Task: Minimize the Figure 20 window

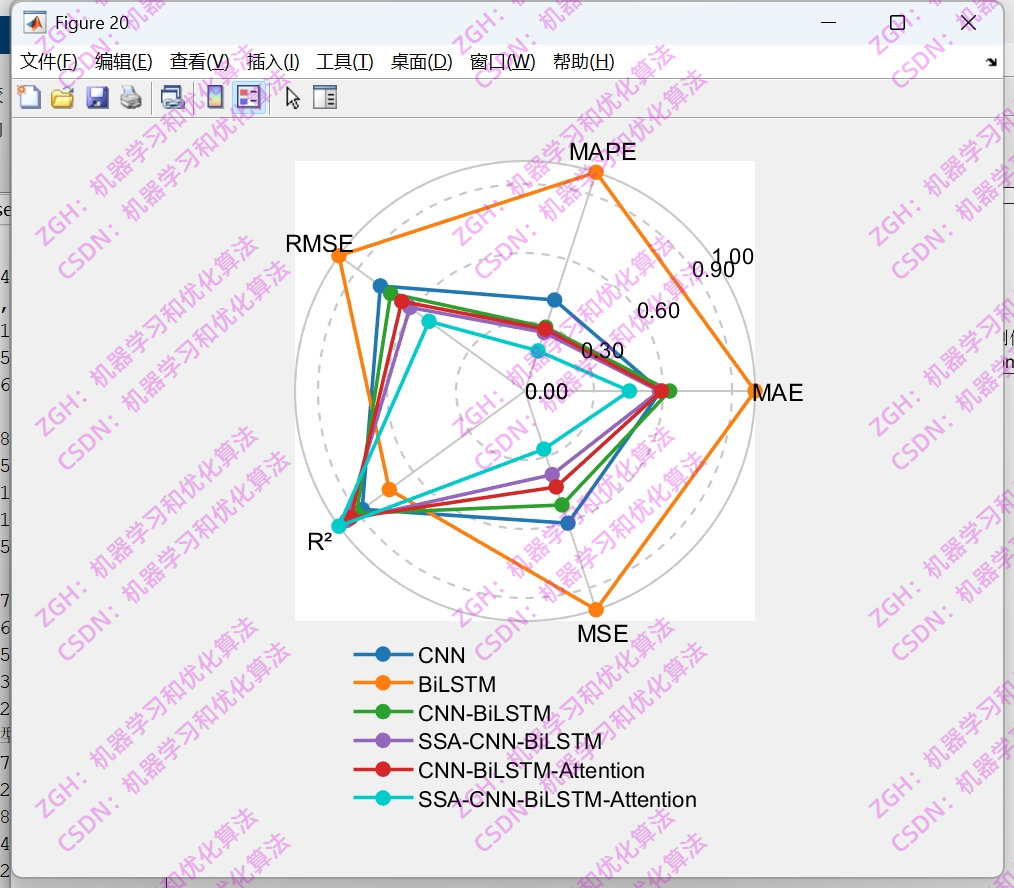Action: tap(828, 23)
